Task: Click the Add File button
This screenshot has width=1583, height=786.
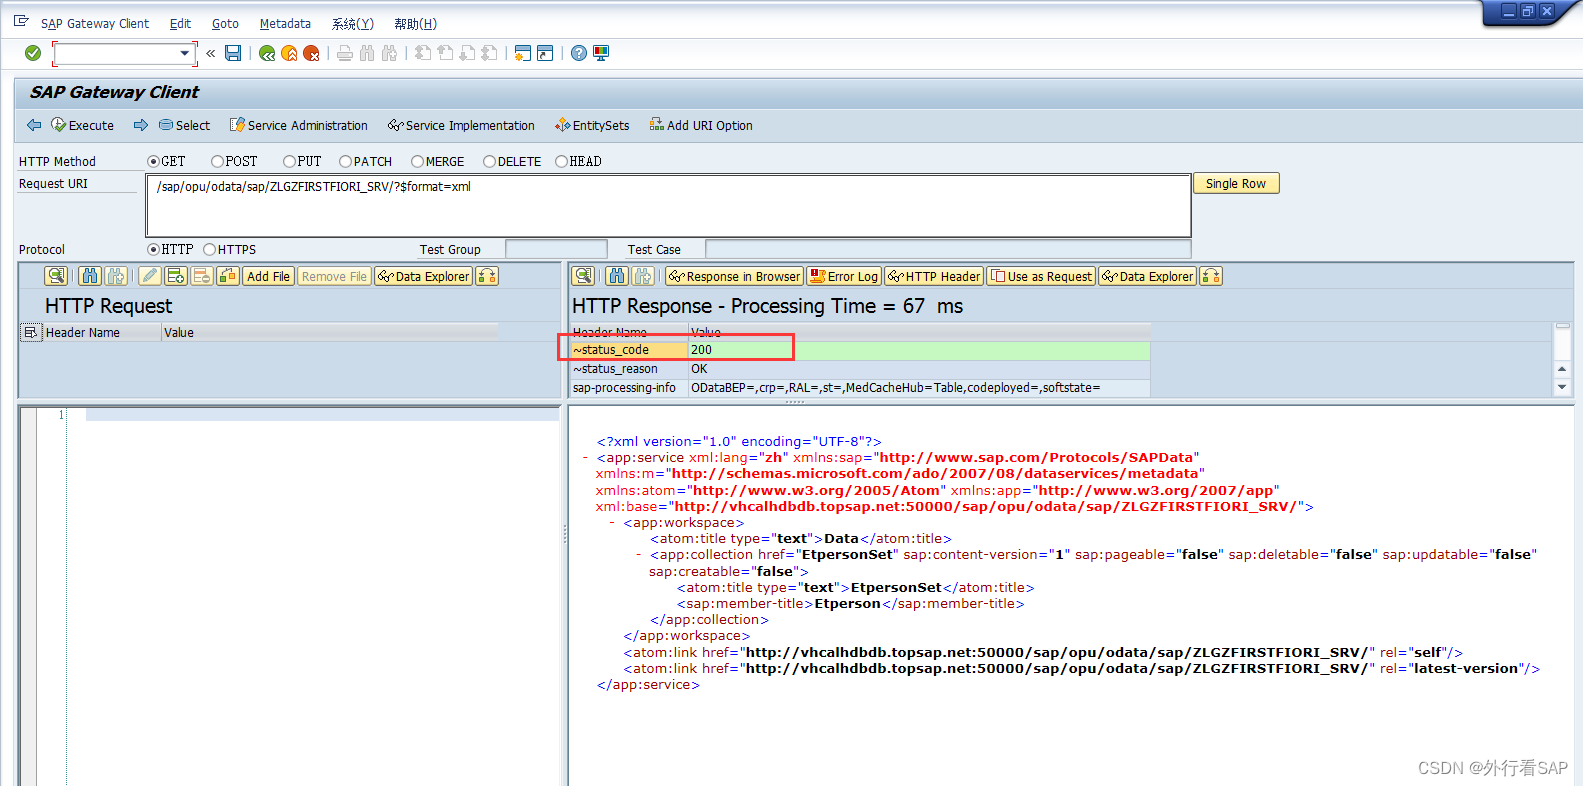Action: click(268, 276)
